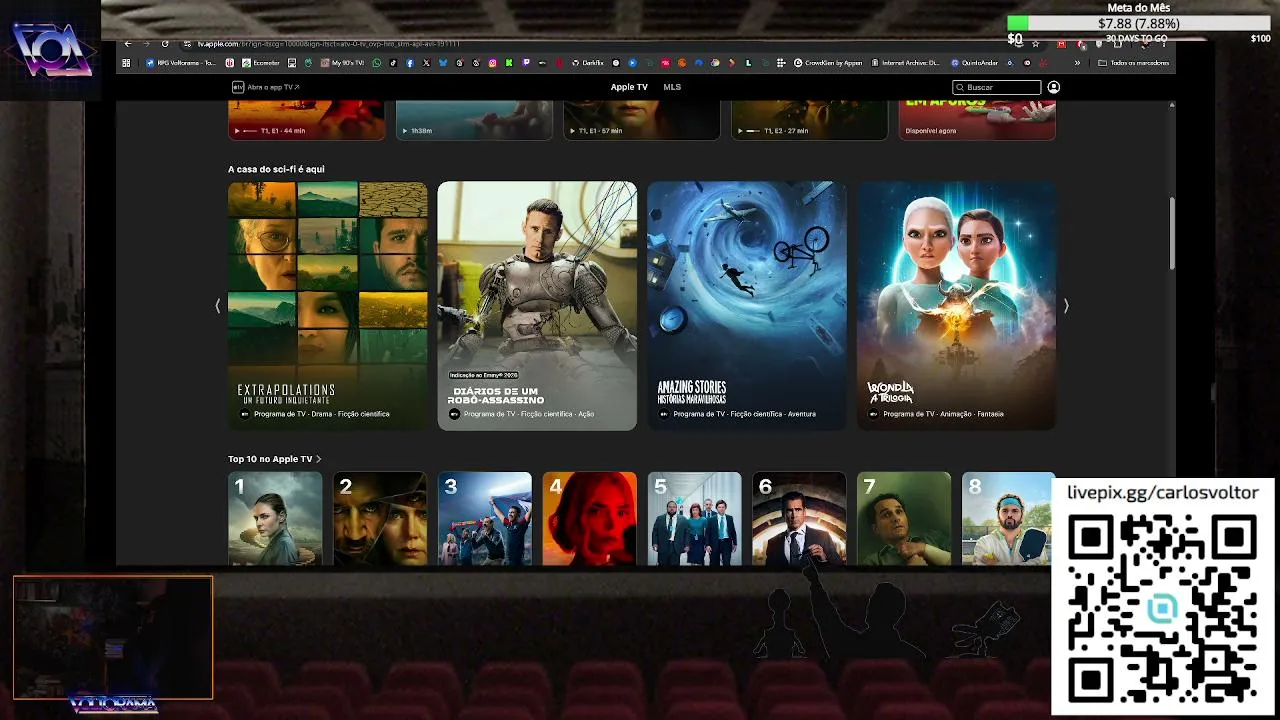
Task: Open the number 2 Top 10 title
Action: 380,518
